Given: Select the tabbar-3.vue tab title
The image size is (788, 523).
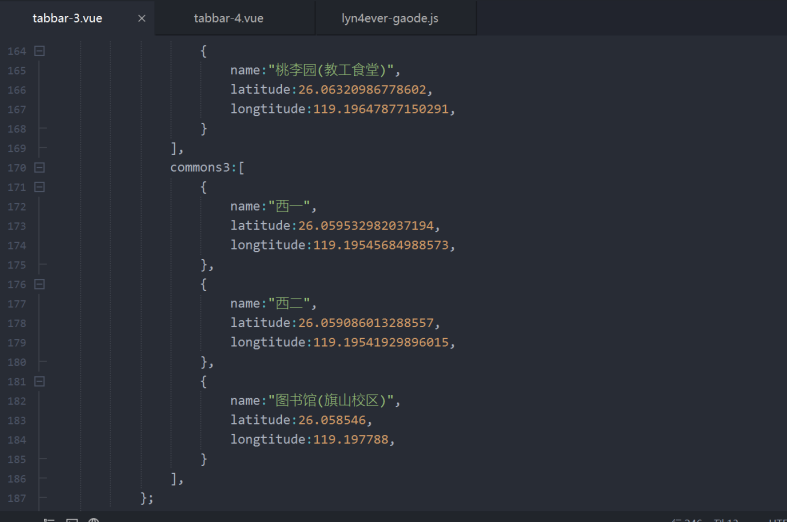Looking at the screenshot, I should coord(67,18).
